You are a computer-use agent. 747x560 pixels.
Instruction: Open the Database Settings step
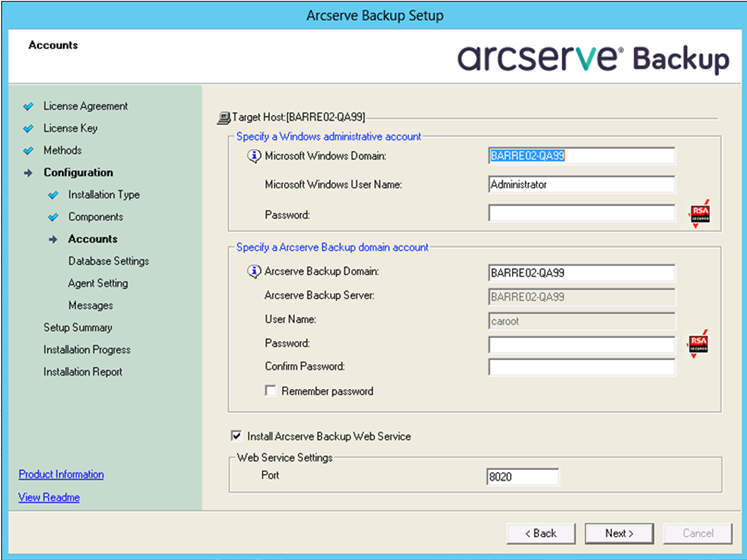[x=108, y=261]
